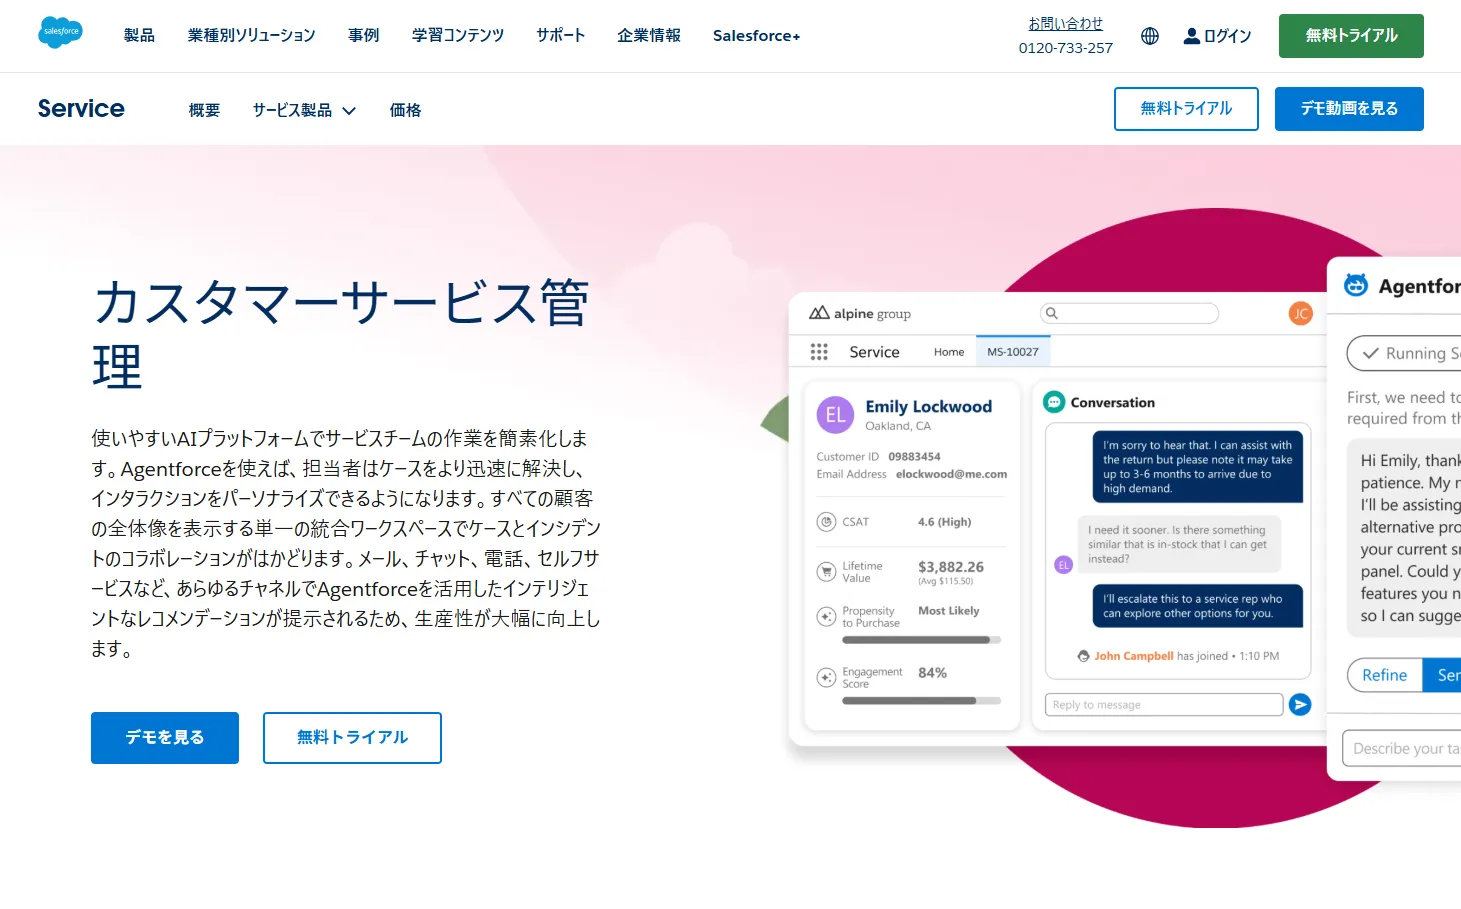Click the Engagement Score progress bar
The width and height of the screenshot is (1461, 909).
tap(920, 701)
